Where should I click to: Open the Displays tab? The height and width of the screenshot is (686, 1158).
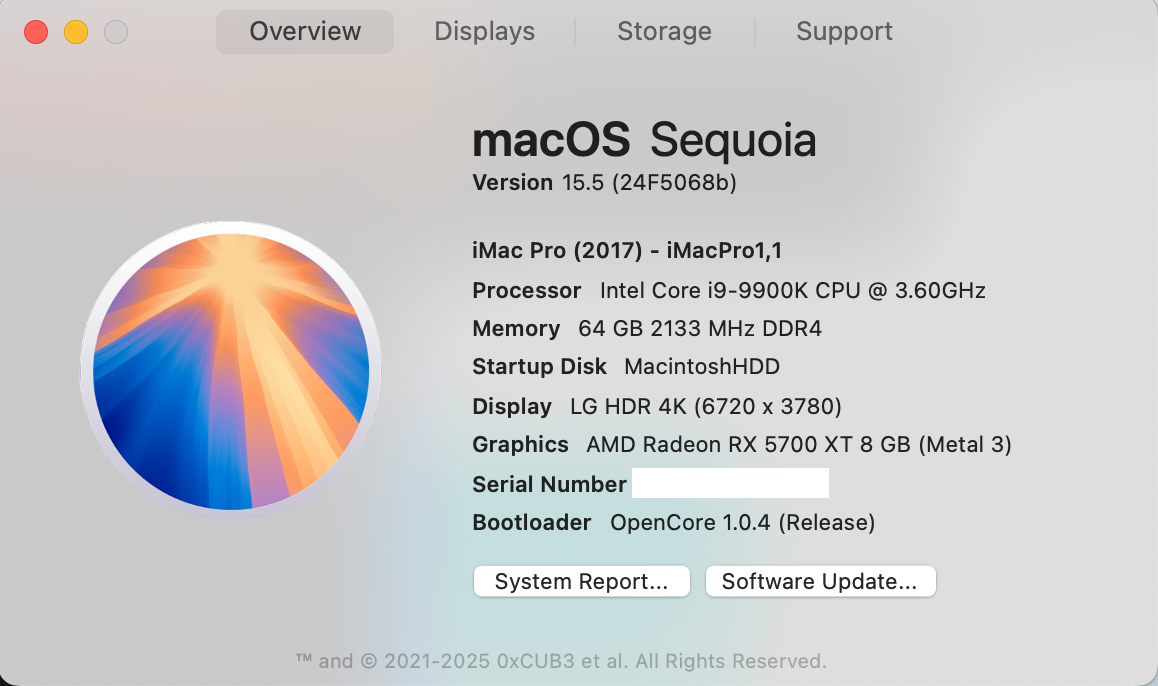pos(485,31)
